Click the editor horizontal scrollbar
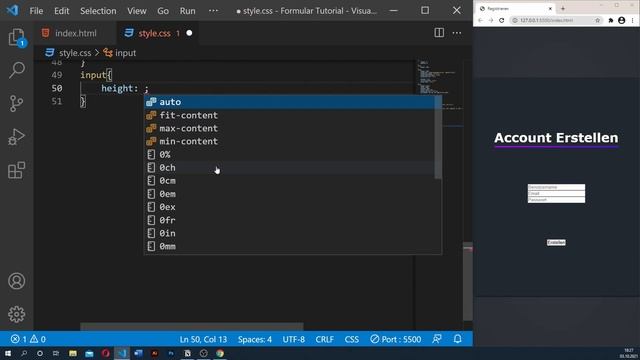The width and height of the screenshot is (640, 360). coord(191,327)
